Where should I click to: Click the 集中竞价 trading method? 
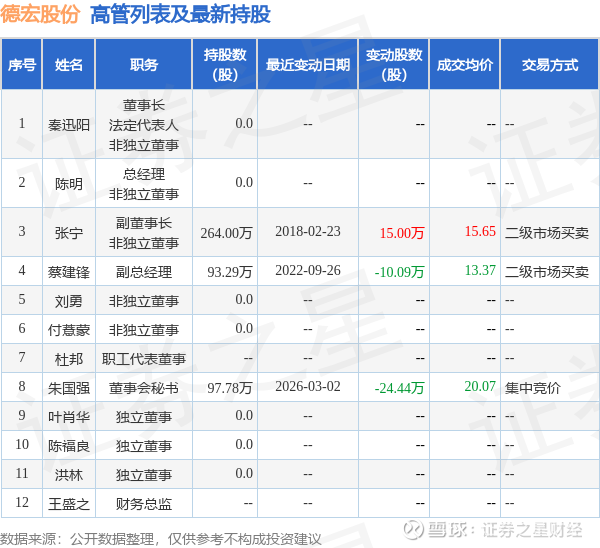533,388
